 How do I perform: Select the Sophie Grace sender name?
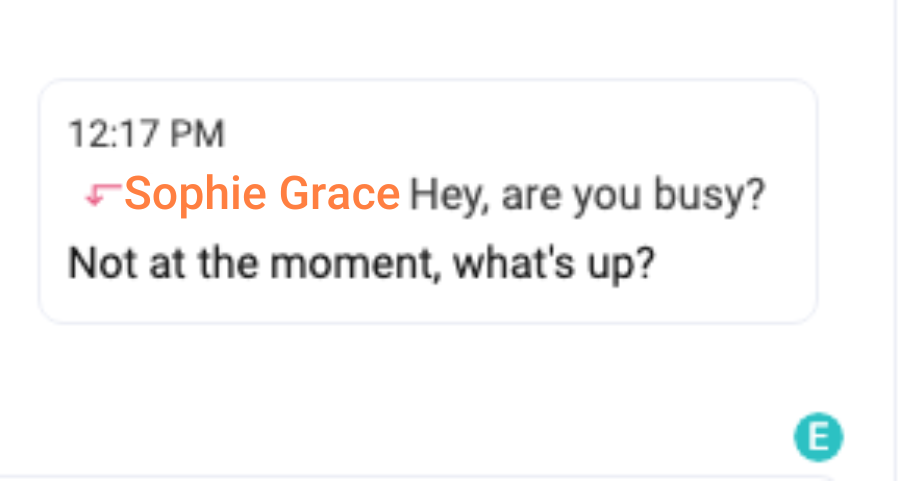point(262,193)
